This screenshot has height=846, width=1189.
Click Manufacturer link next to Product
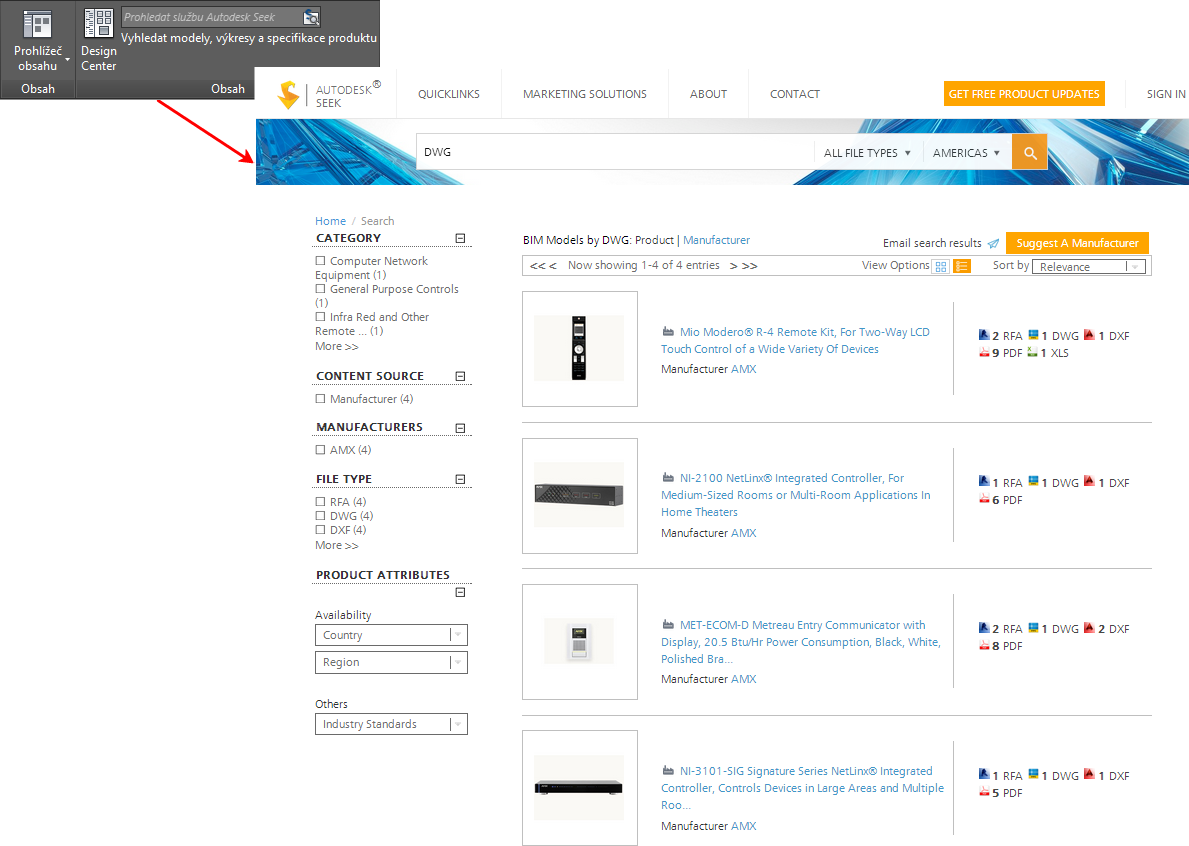tap(717, 240)
